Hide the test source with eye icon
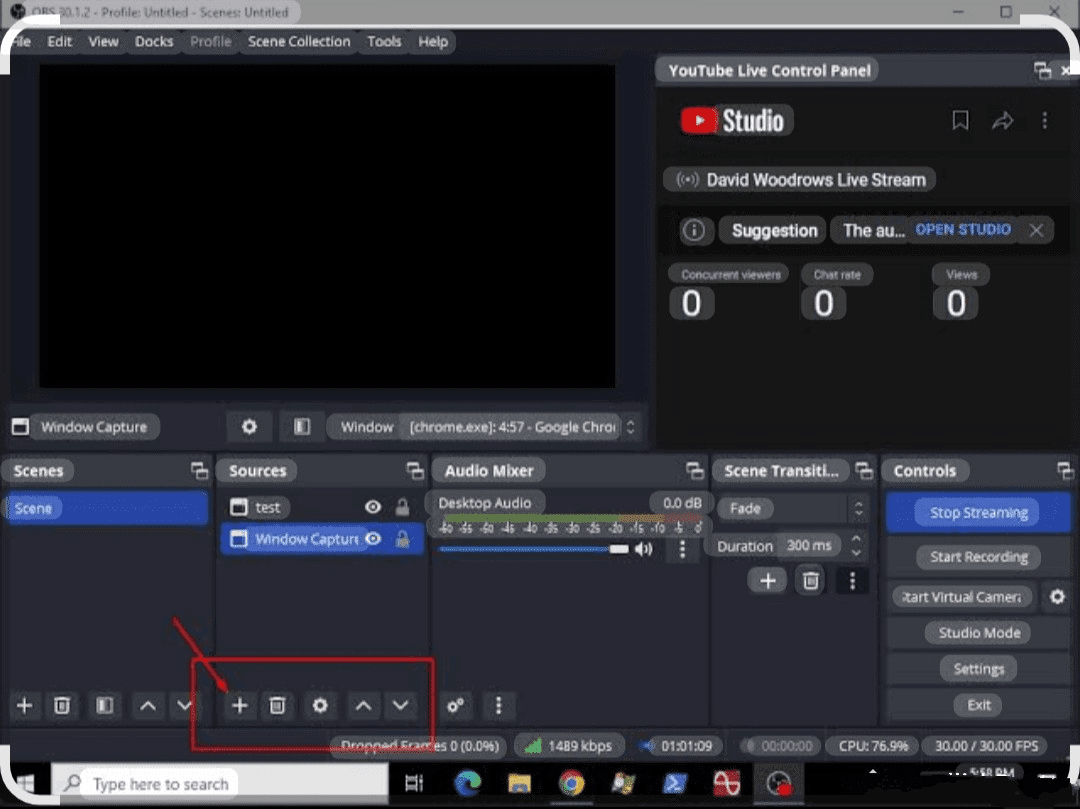This screenshot has width=1080, height=809. pos(373,507)
